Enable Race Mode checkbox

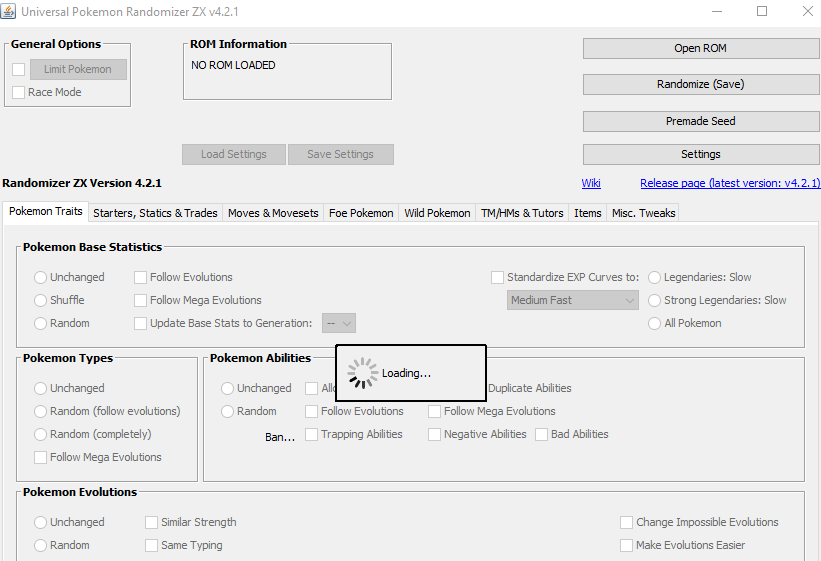click(19, 92)
